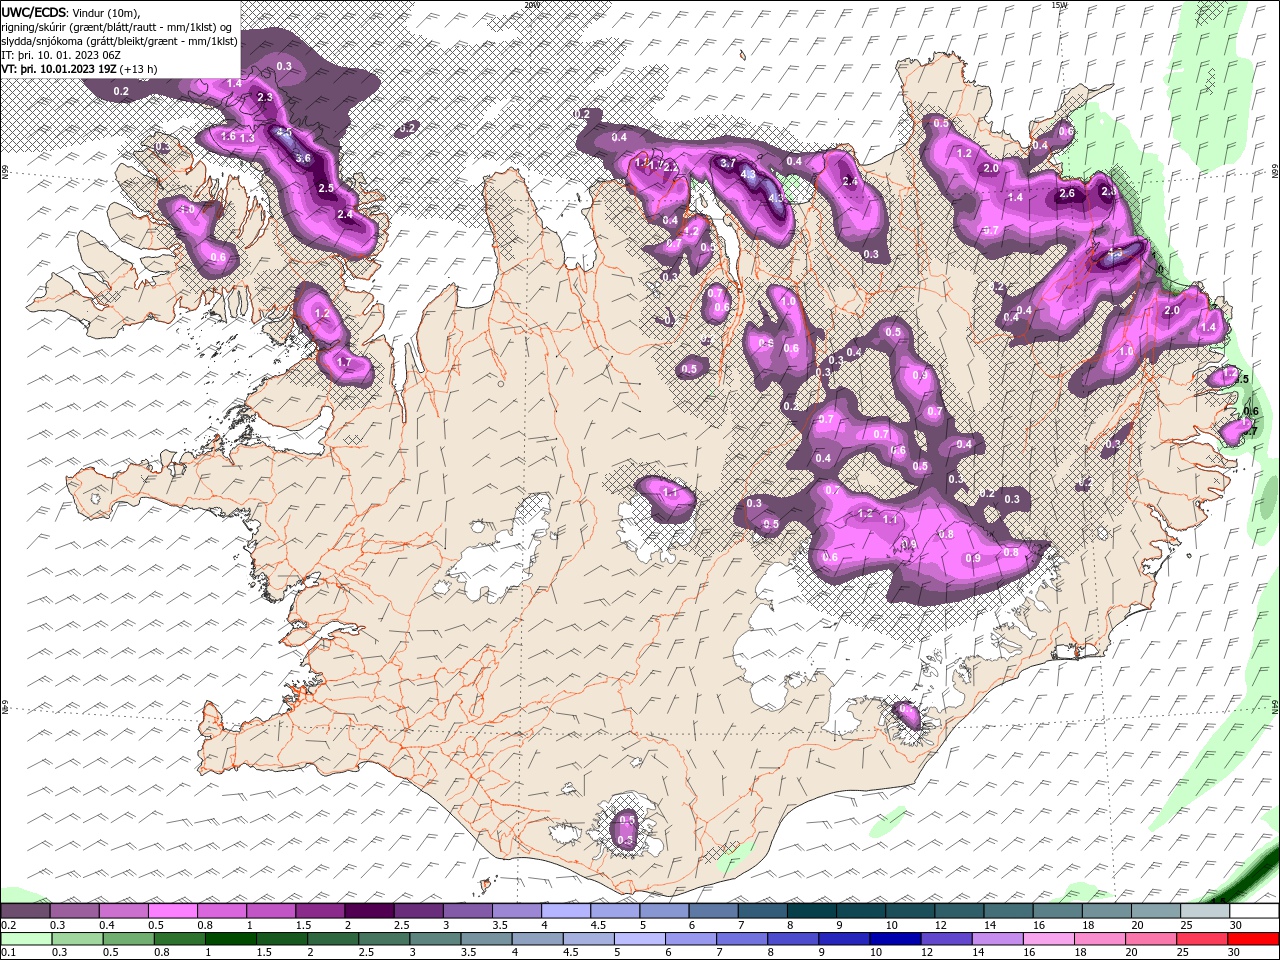1280x960 pixels.
Task: Pick the top legend swatch between 4 and 4.5
Action: (x=565, y=911)
